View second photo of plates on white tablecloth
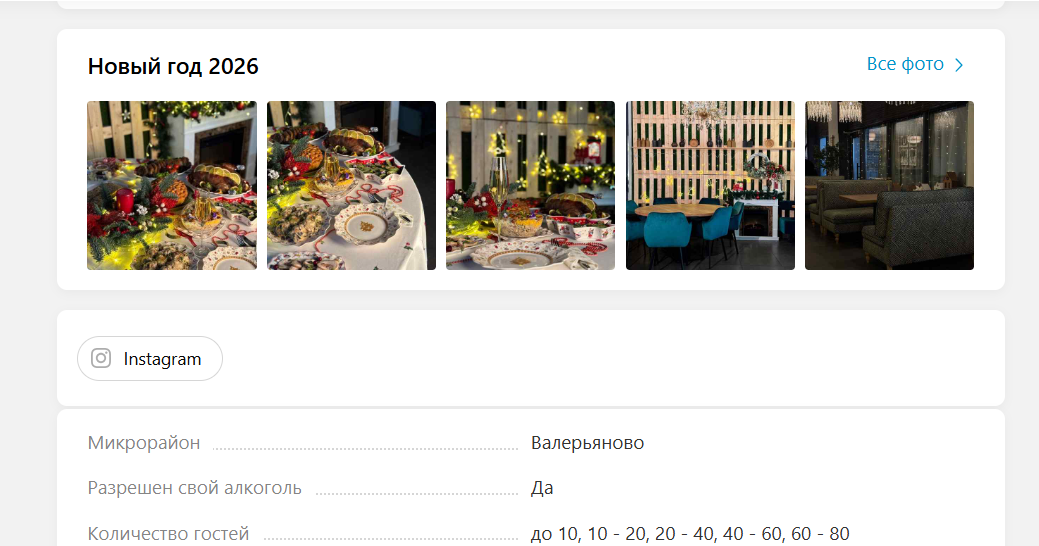 coord(351,186)
